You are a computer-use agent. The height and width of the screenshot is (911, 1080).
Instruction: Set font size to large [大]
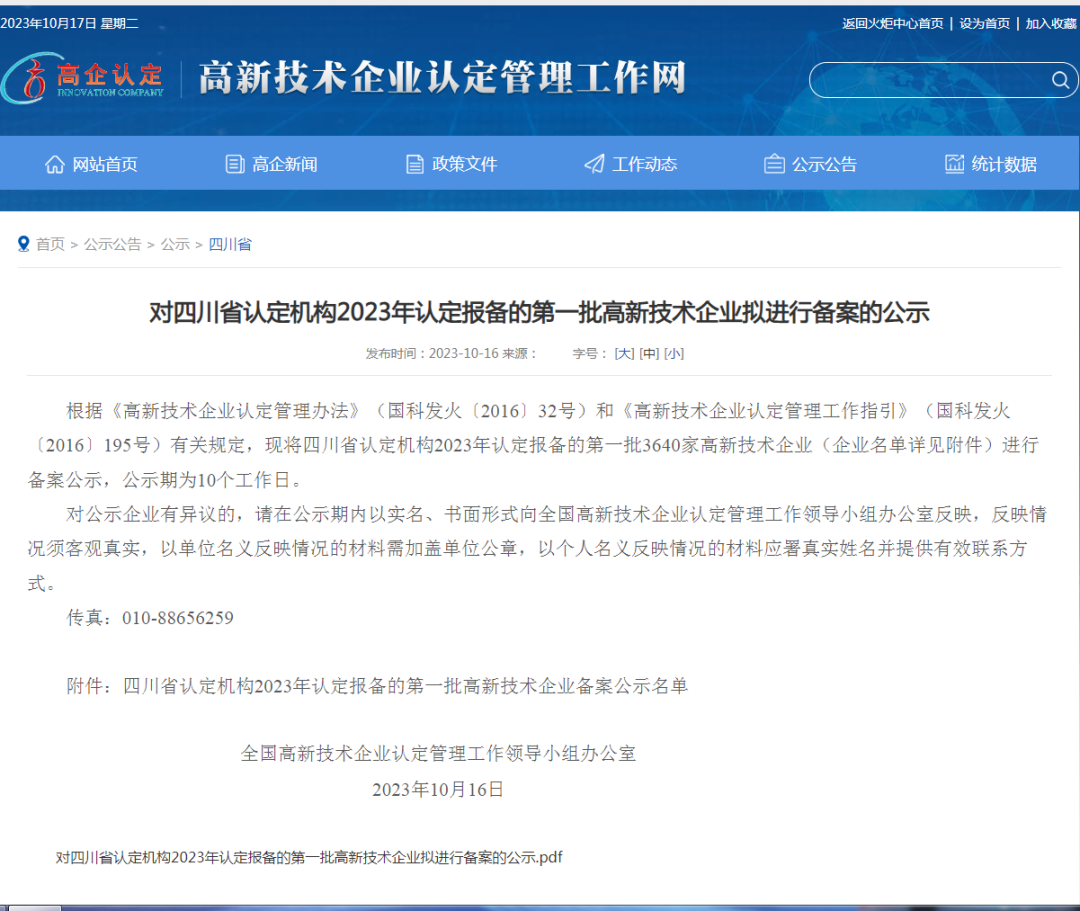(624, 353)
